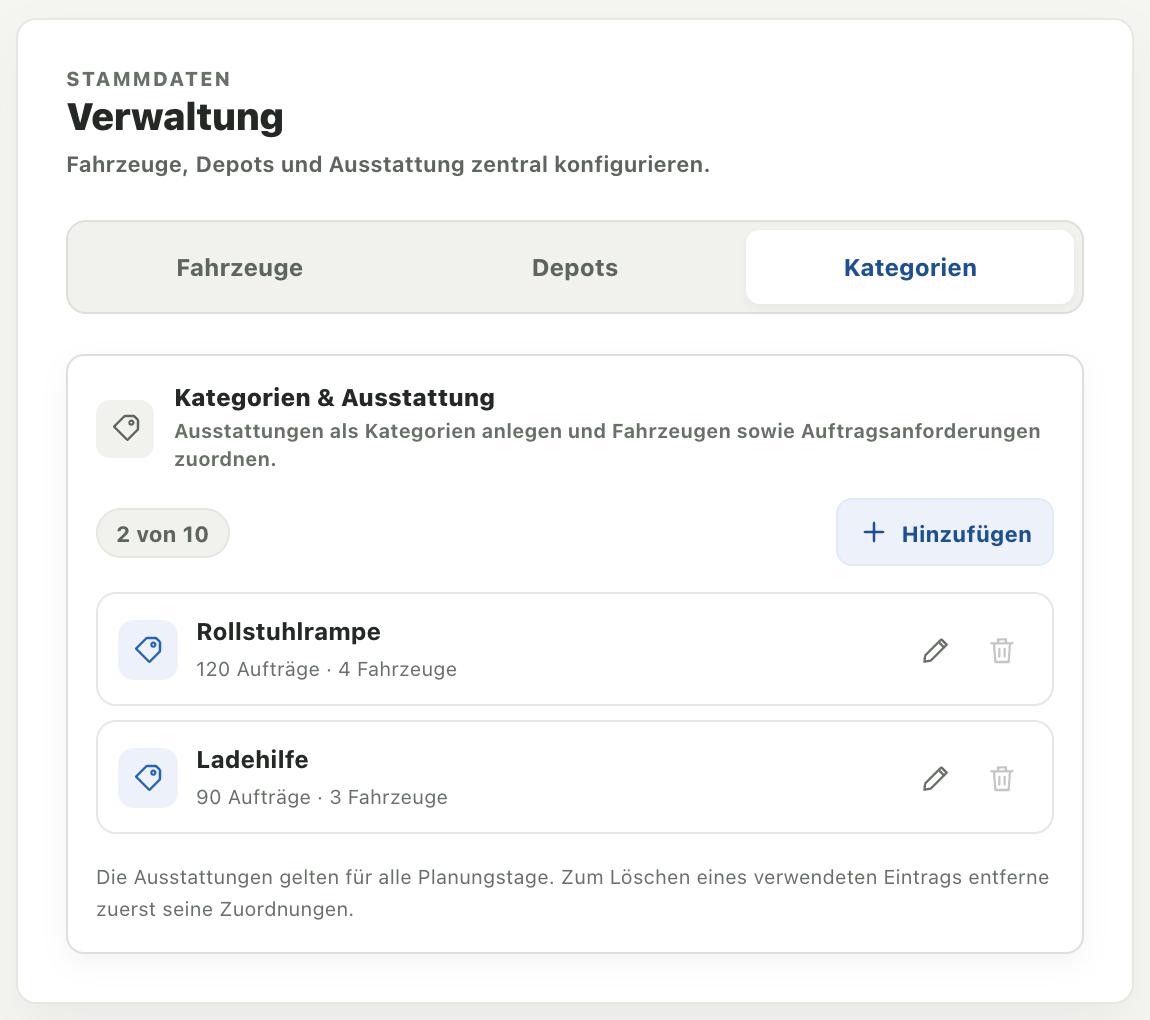Click the description 'Ausstattungen als Kategorien anlegen...'
Screen dimensions: 1150x1020
point(607,445)
